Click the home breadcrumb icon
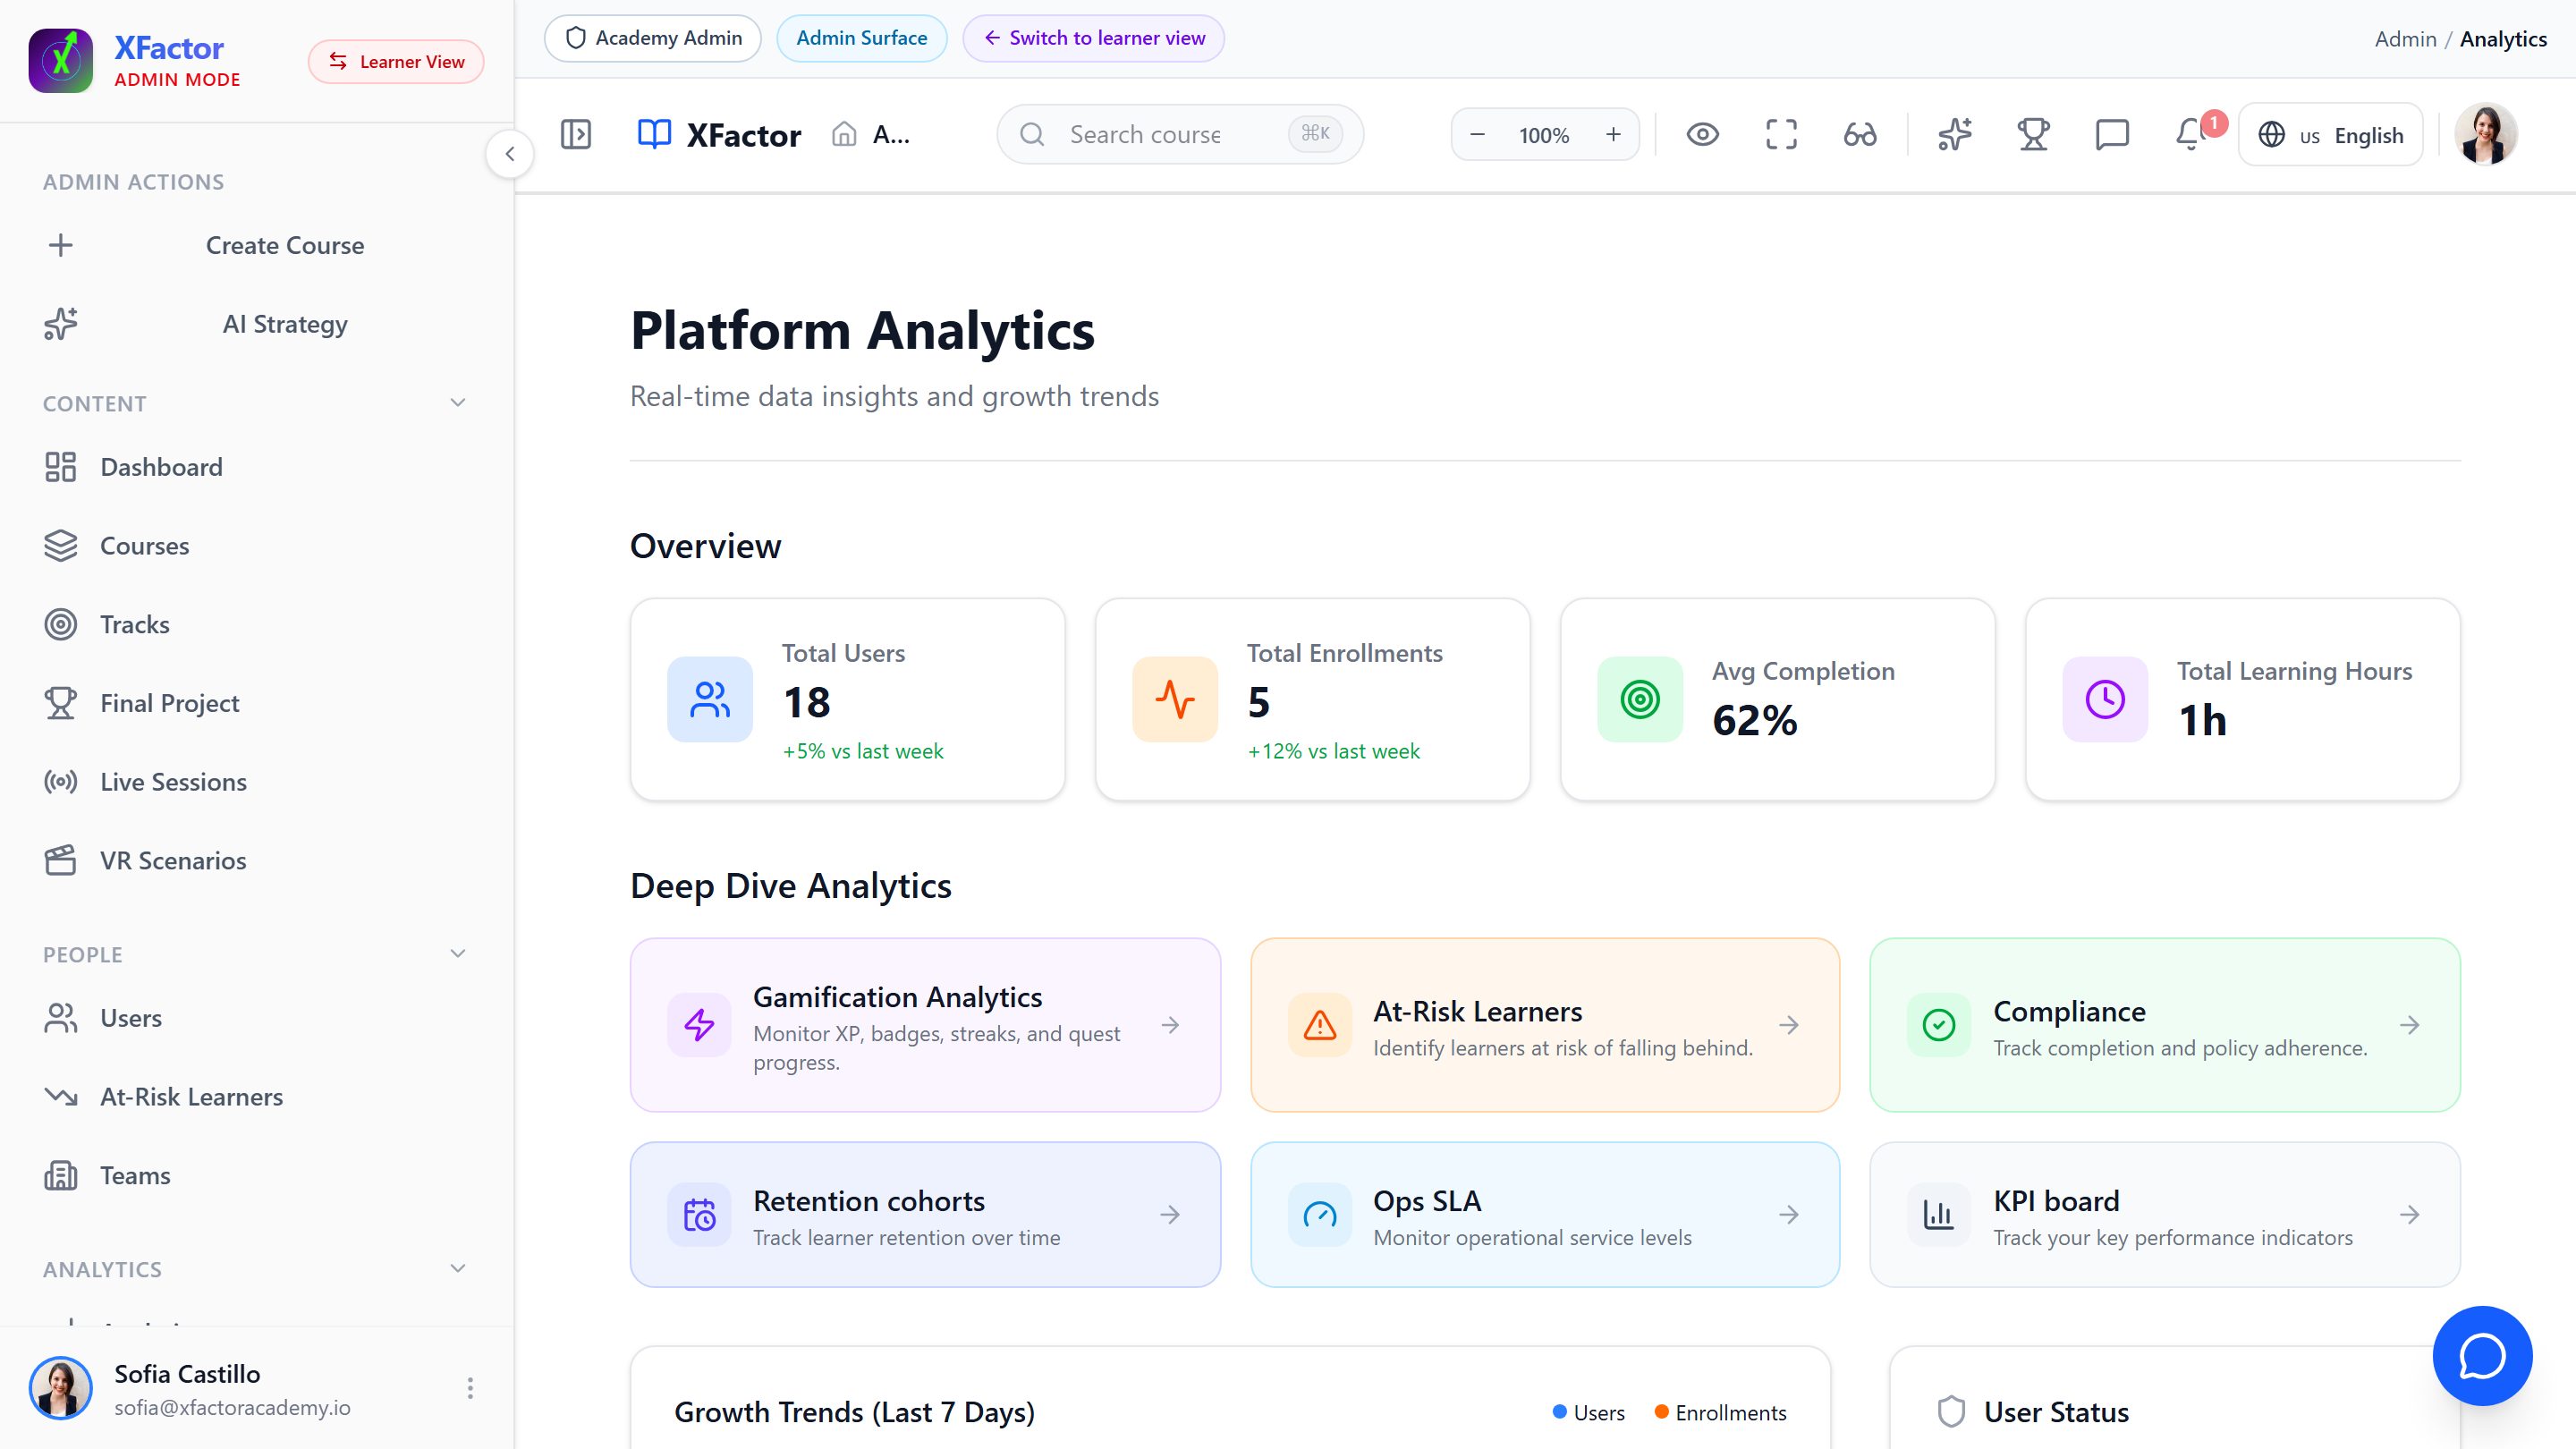The image size is (2576, 1449). (x=844, y=134)
